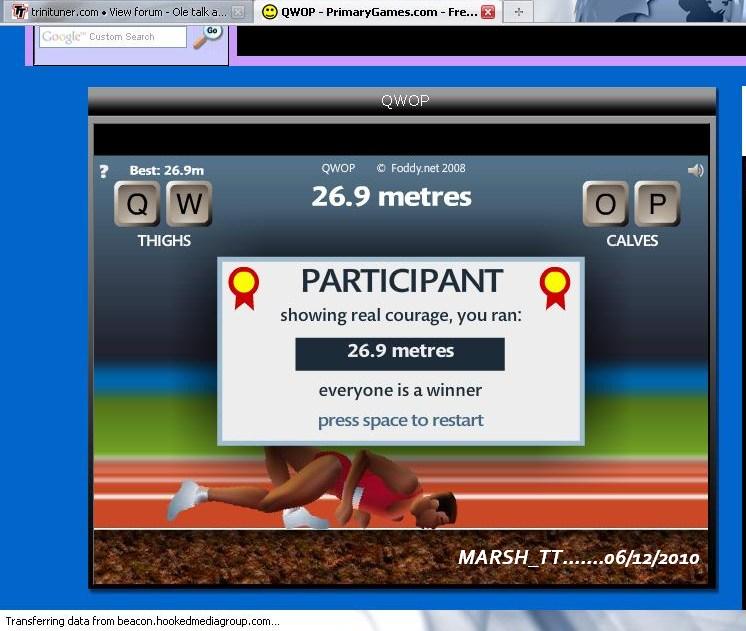Click the 'THIGHS' label
Image resolution: width=746 pixels, height=631 pixels.
[164, 241]
